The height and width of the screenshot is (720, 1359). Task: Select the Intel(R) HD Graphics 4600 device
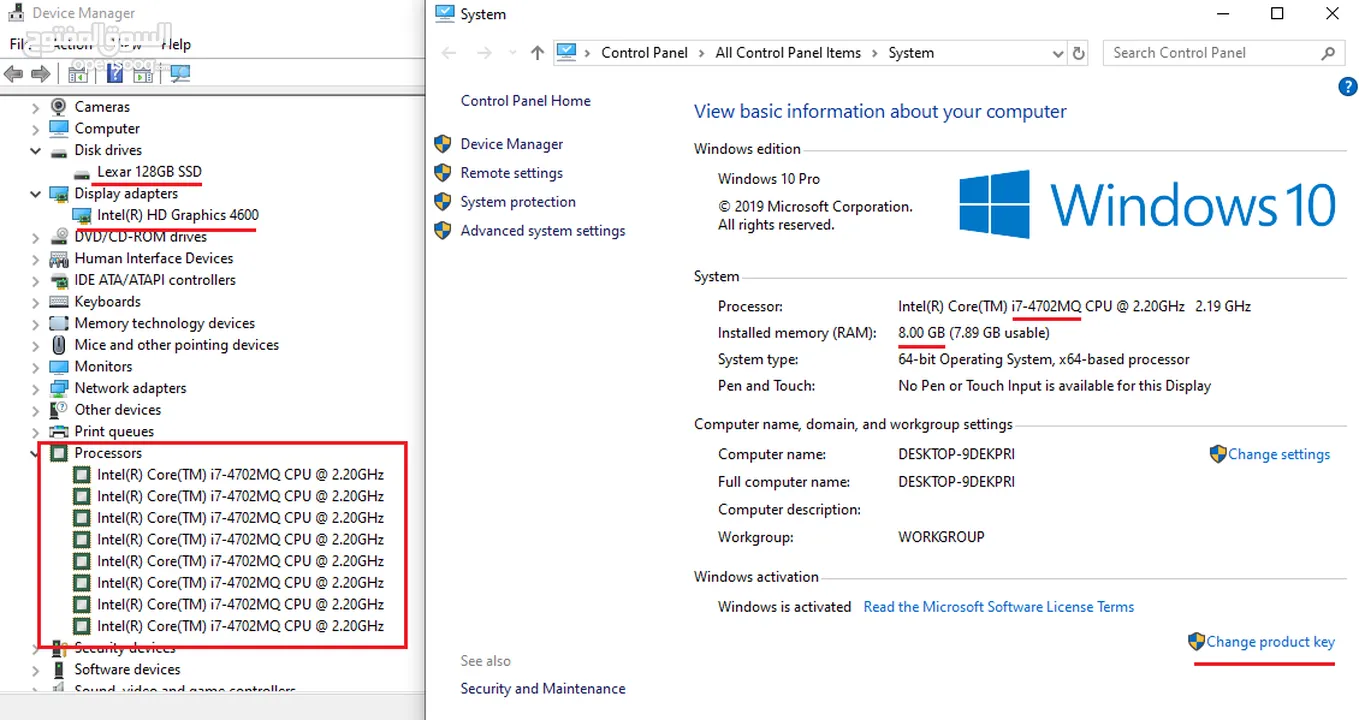coord(178,215)
